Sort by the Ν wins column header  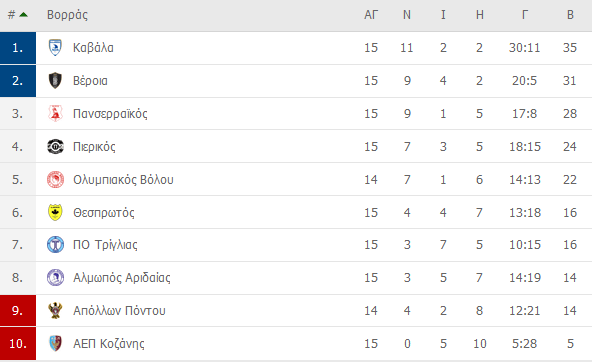pyautogui.click(x=407, y=15)
